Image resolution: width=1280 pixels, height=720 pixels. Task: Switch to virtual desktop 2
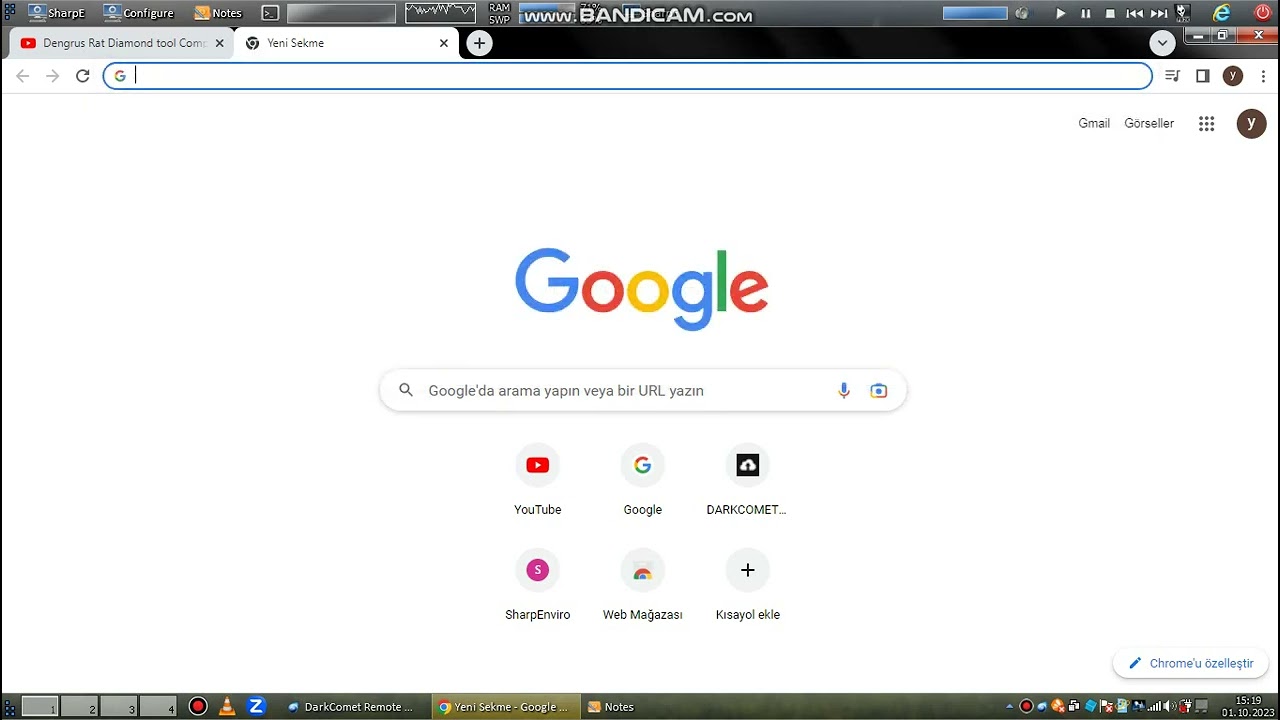coord(79,706)
